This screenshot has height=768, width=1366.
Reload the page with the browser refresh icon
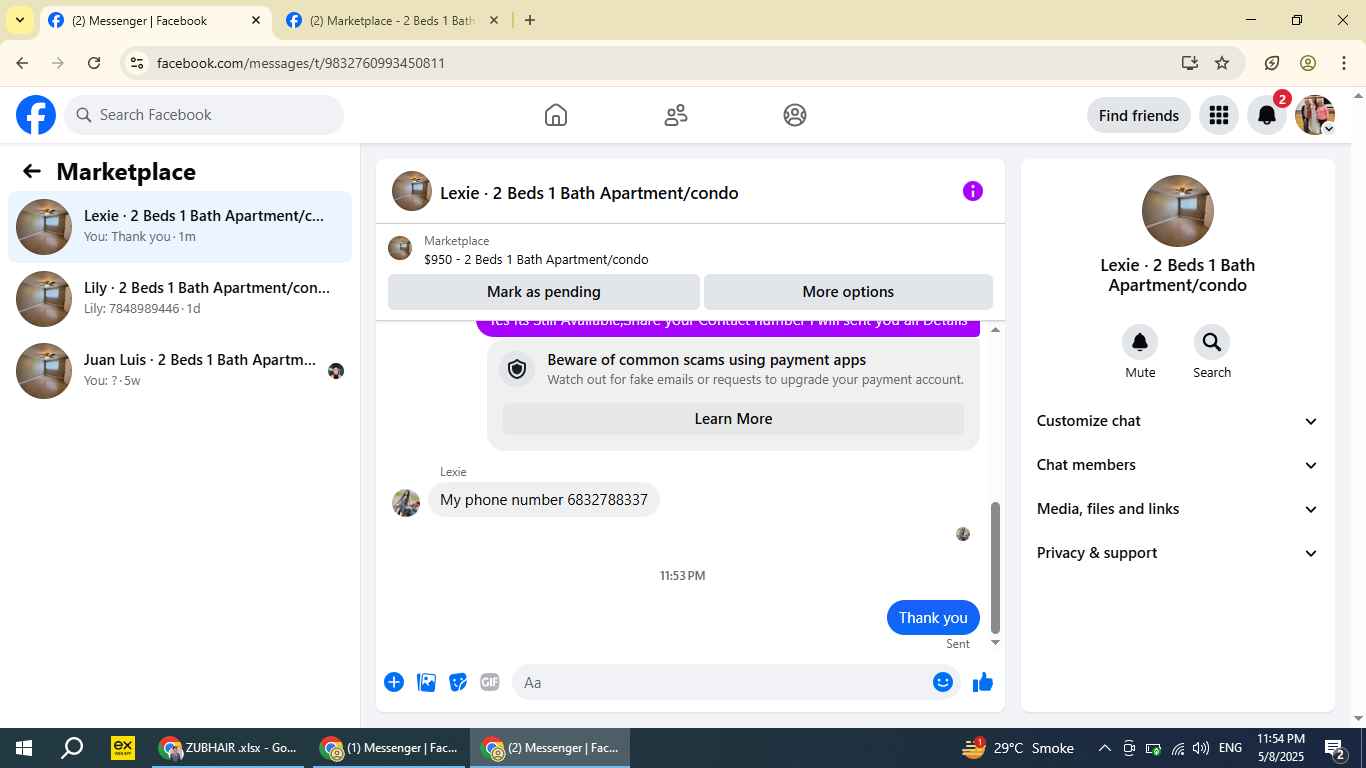click(x=94, y=63)
